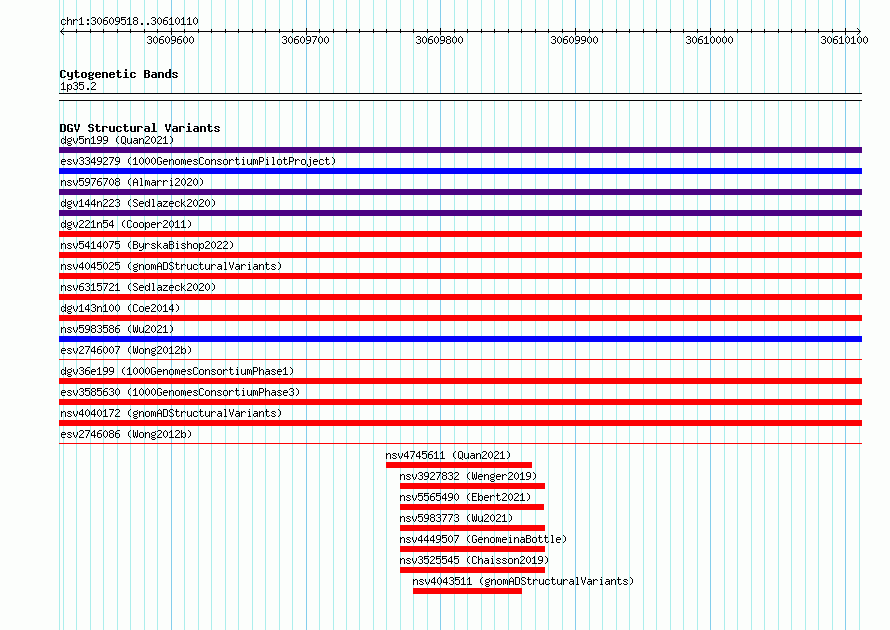Click ruler position 30610000

click(x=710, y=40)
